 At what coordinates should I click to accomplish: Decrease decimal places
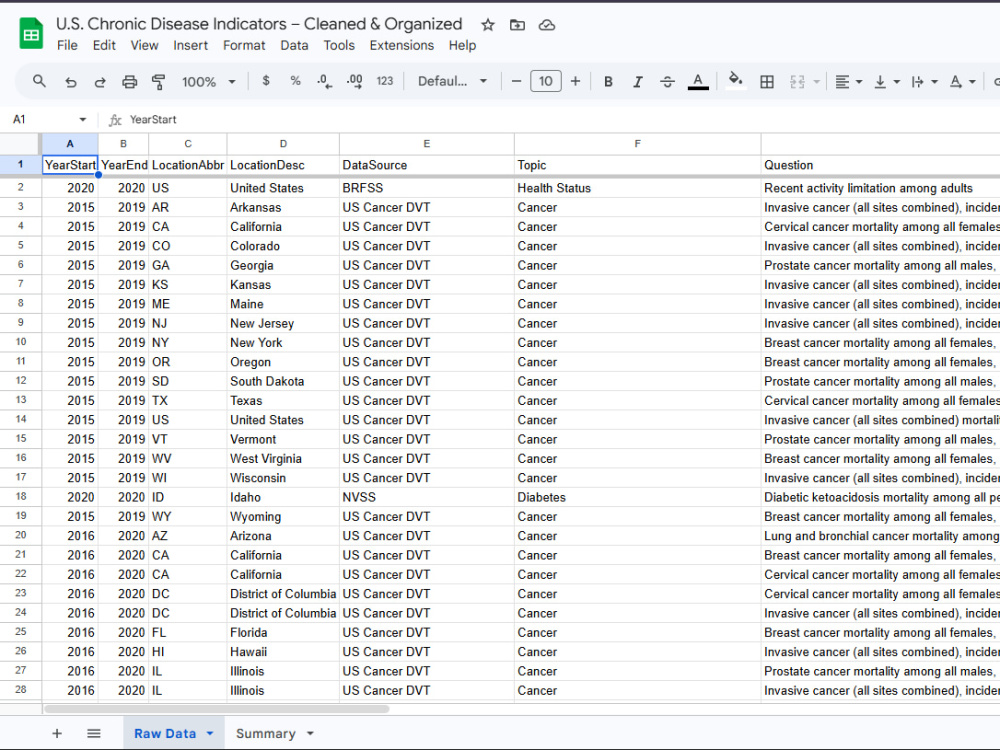324,81
